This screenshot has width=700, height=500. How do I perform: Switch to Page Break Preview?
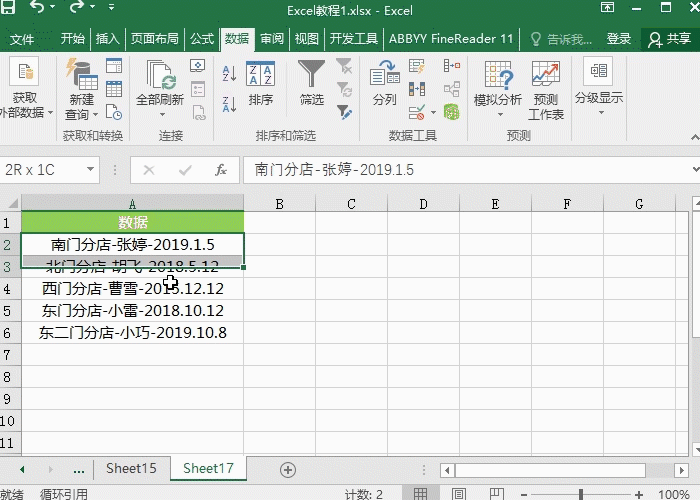496,493
